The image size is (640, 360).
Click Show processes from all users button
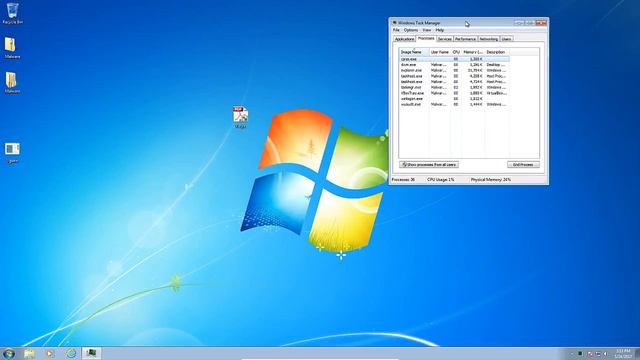point(429,164)
